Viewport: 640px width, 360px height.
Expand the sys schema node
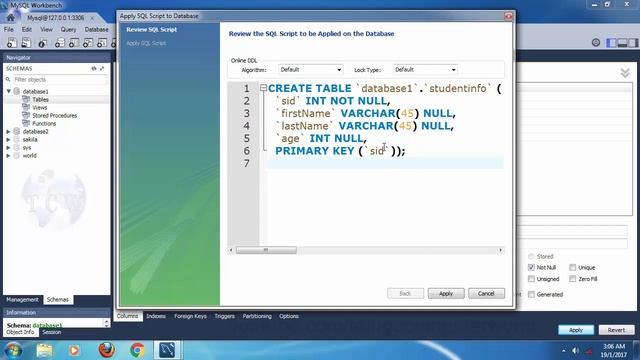[9, 147]
